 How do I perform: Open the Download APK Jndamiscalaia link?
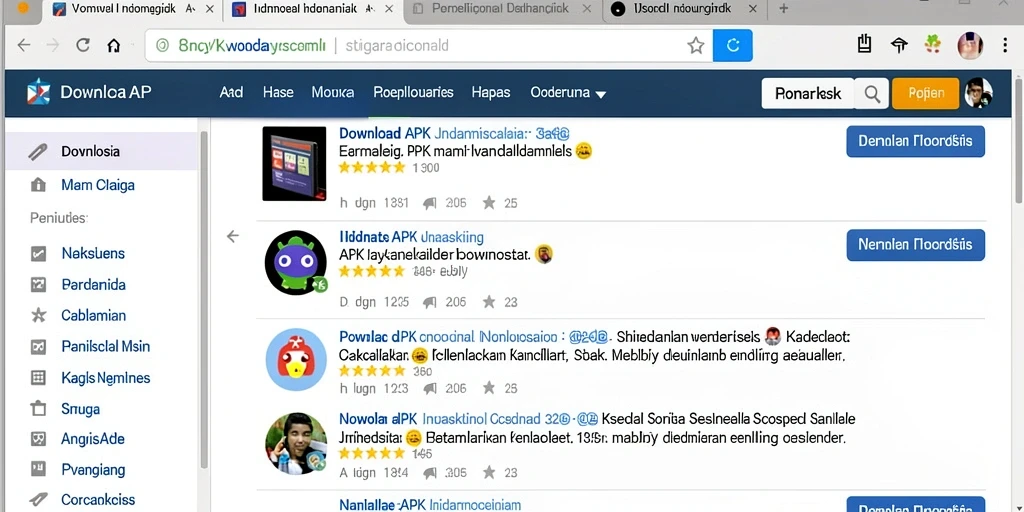point(454,134)
